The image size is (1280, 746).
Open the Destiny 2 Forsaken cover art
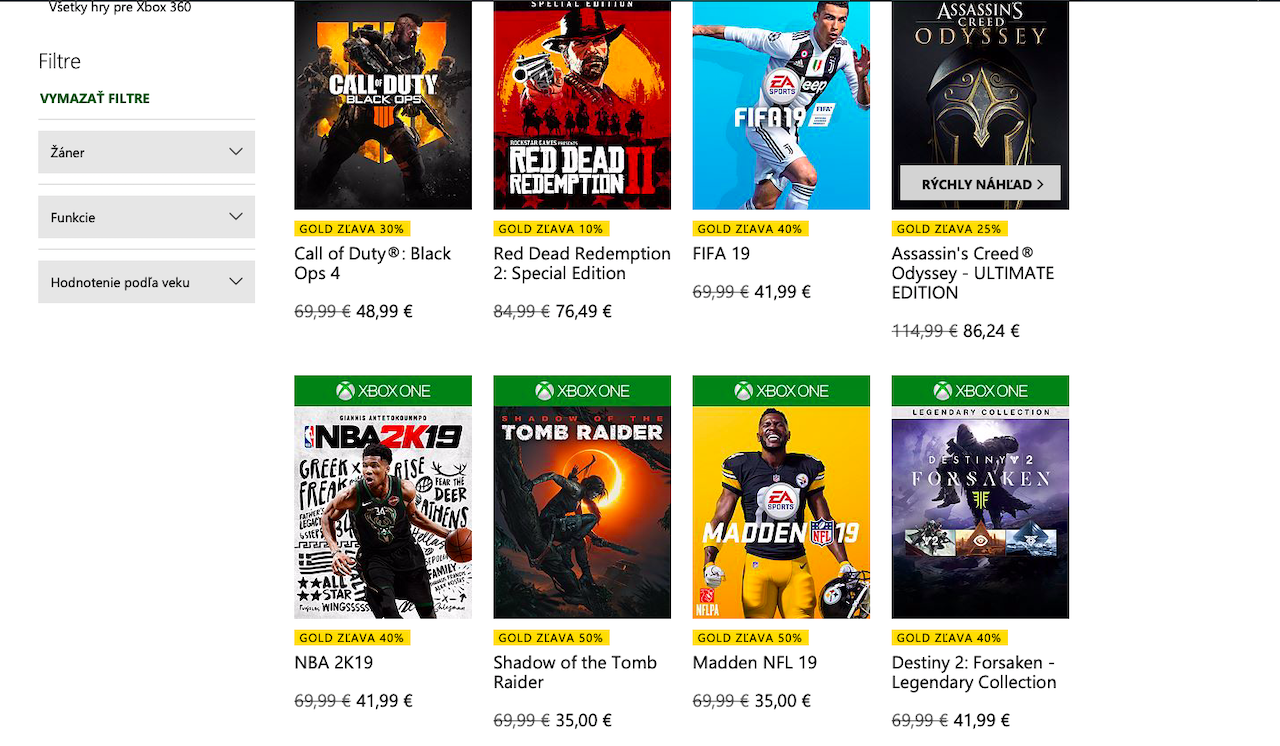tap(980, 512)
